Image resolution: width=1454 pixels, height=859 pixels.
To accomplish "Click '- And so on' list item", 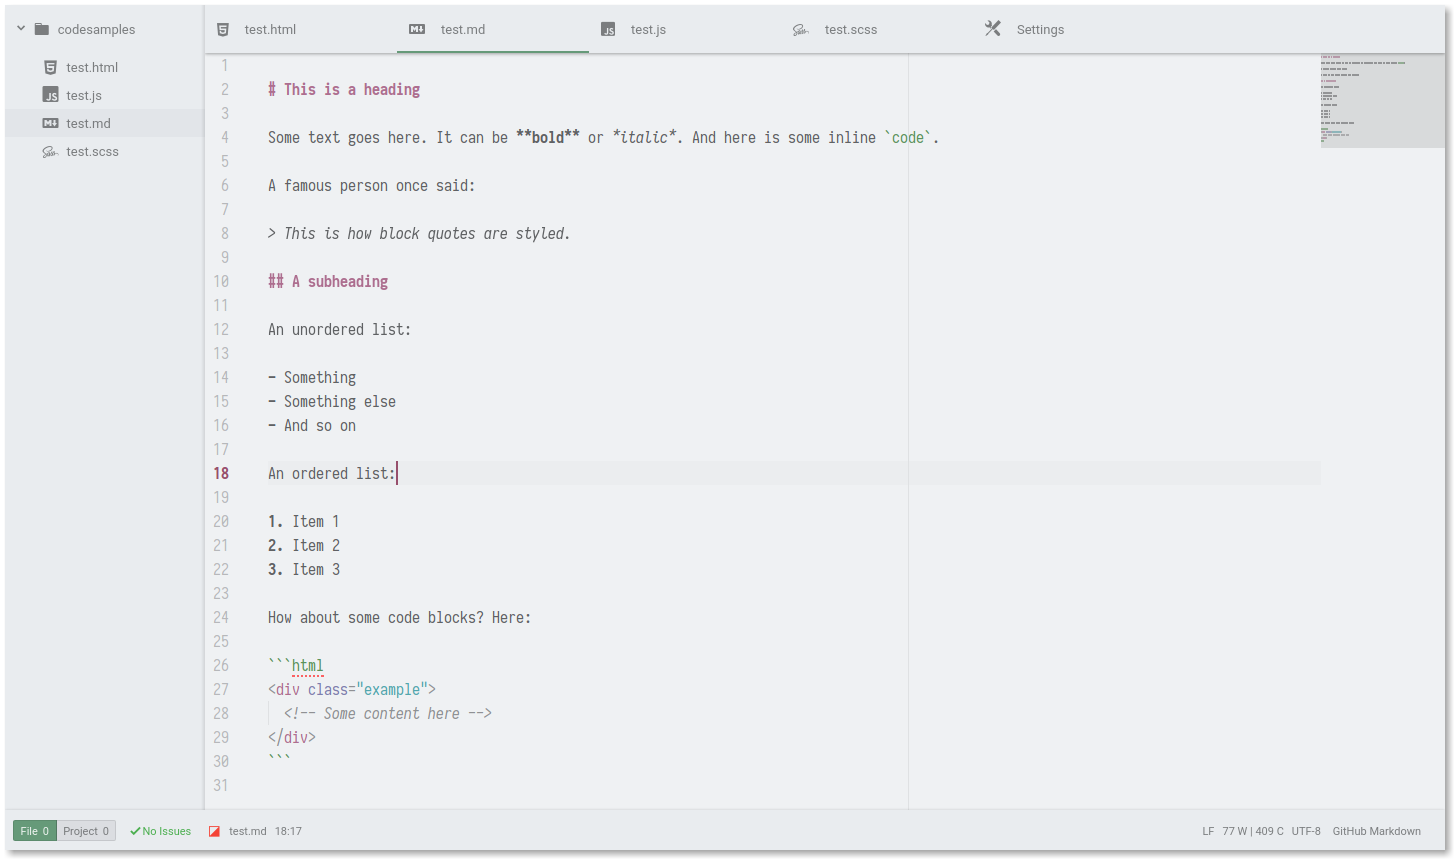I will pos(312,426).
